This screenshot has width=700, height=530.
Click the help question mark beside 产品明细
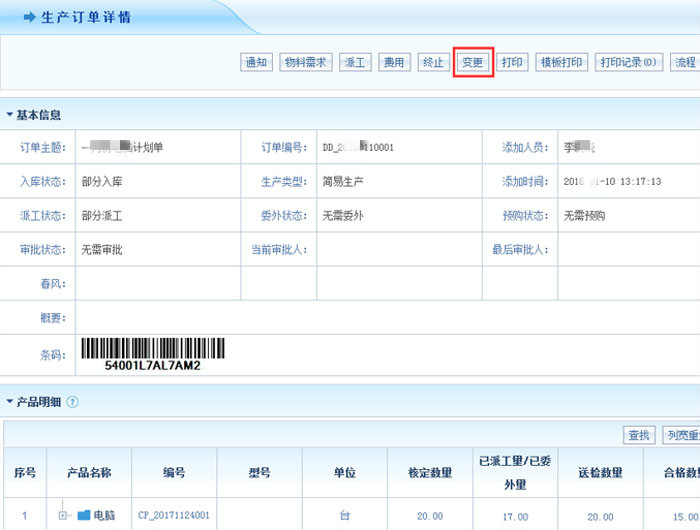click(x=72, y=402)
